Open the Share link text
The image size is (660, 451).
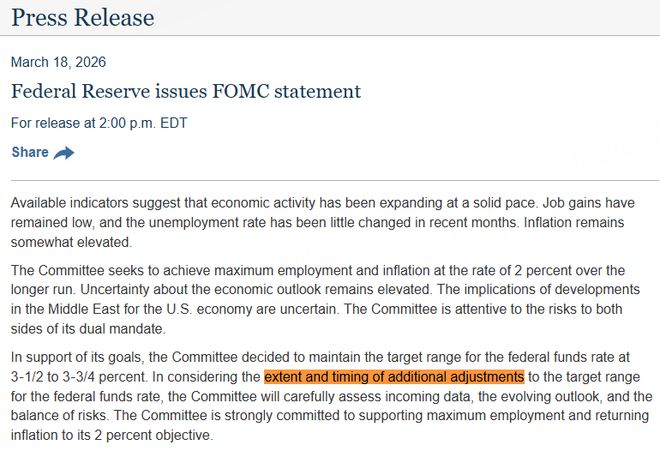point(30,152)
